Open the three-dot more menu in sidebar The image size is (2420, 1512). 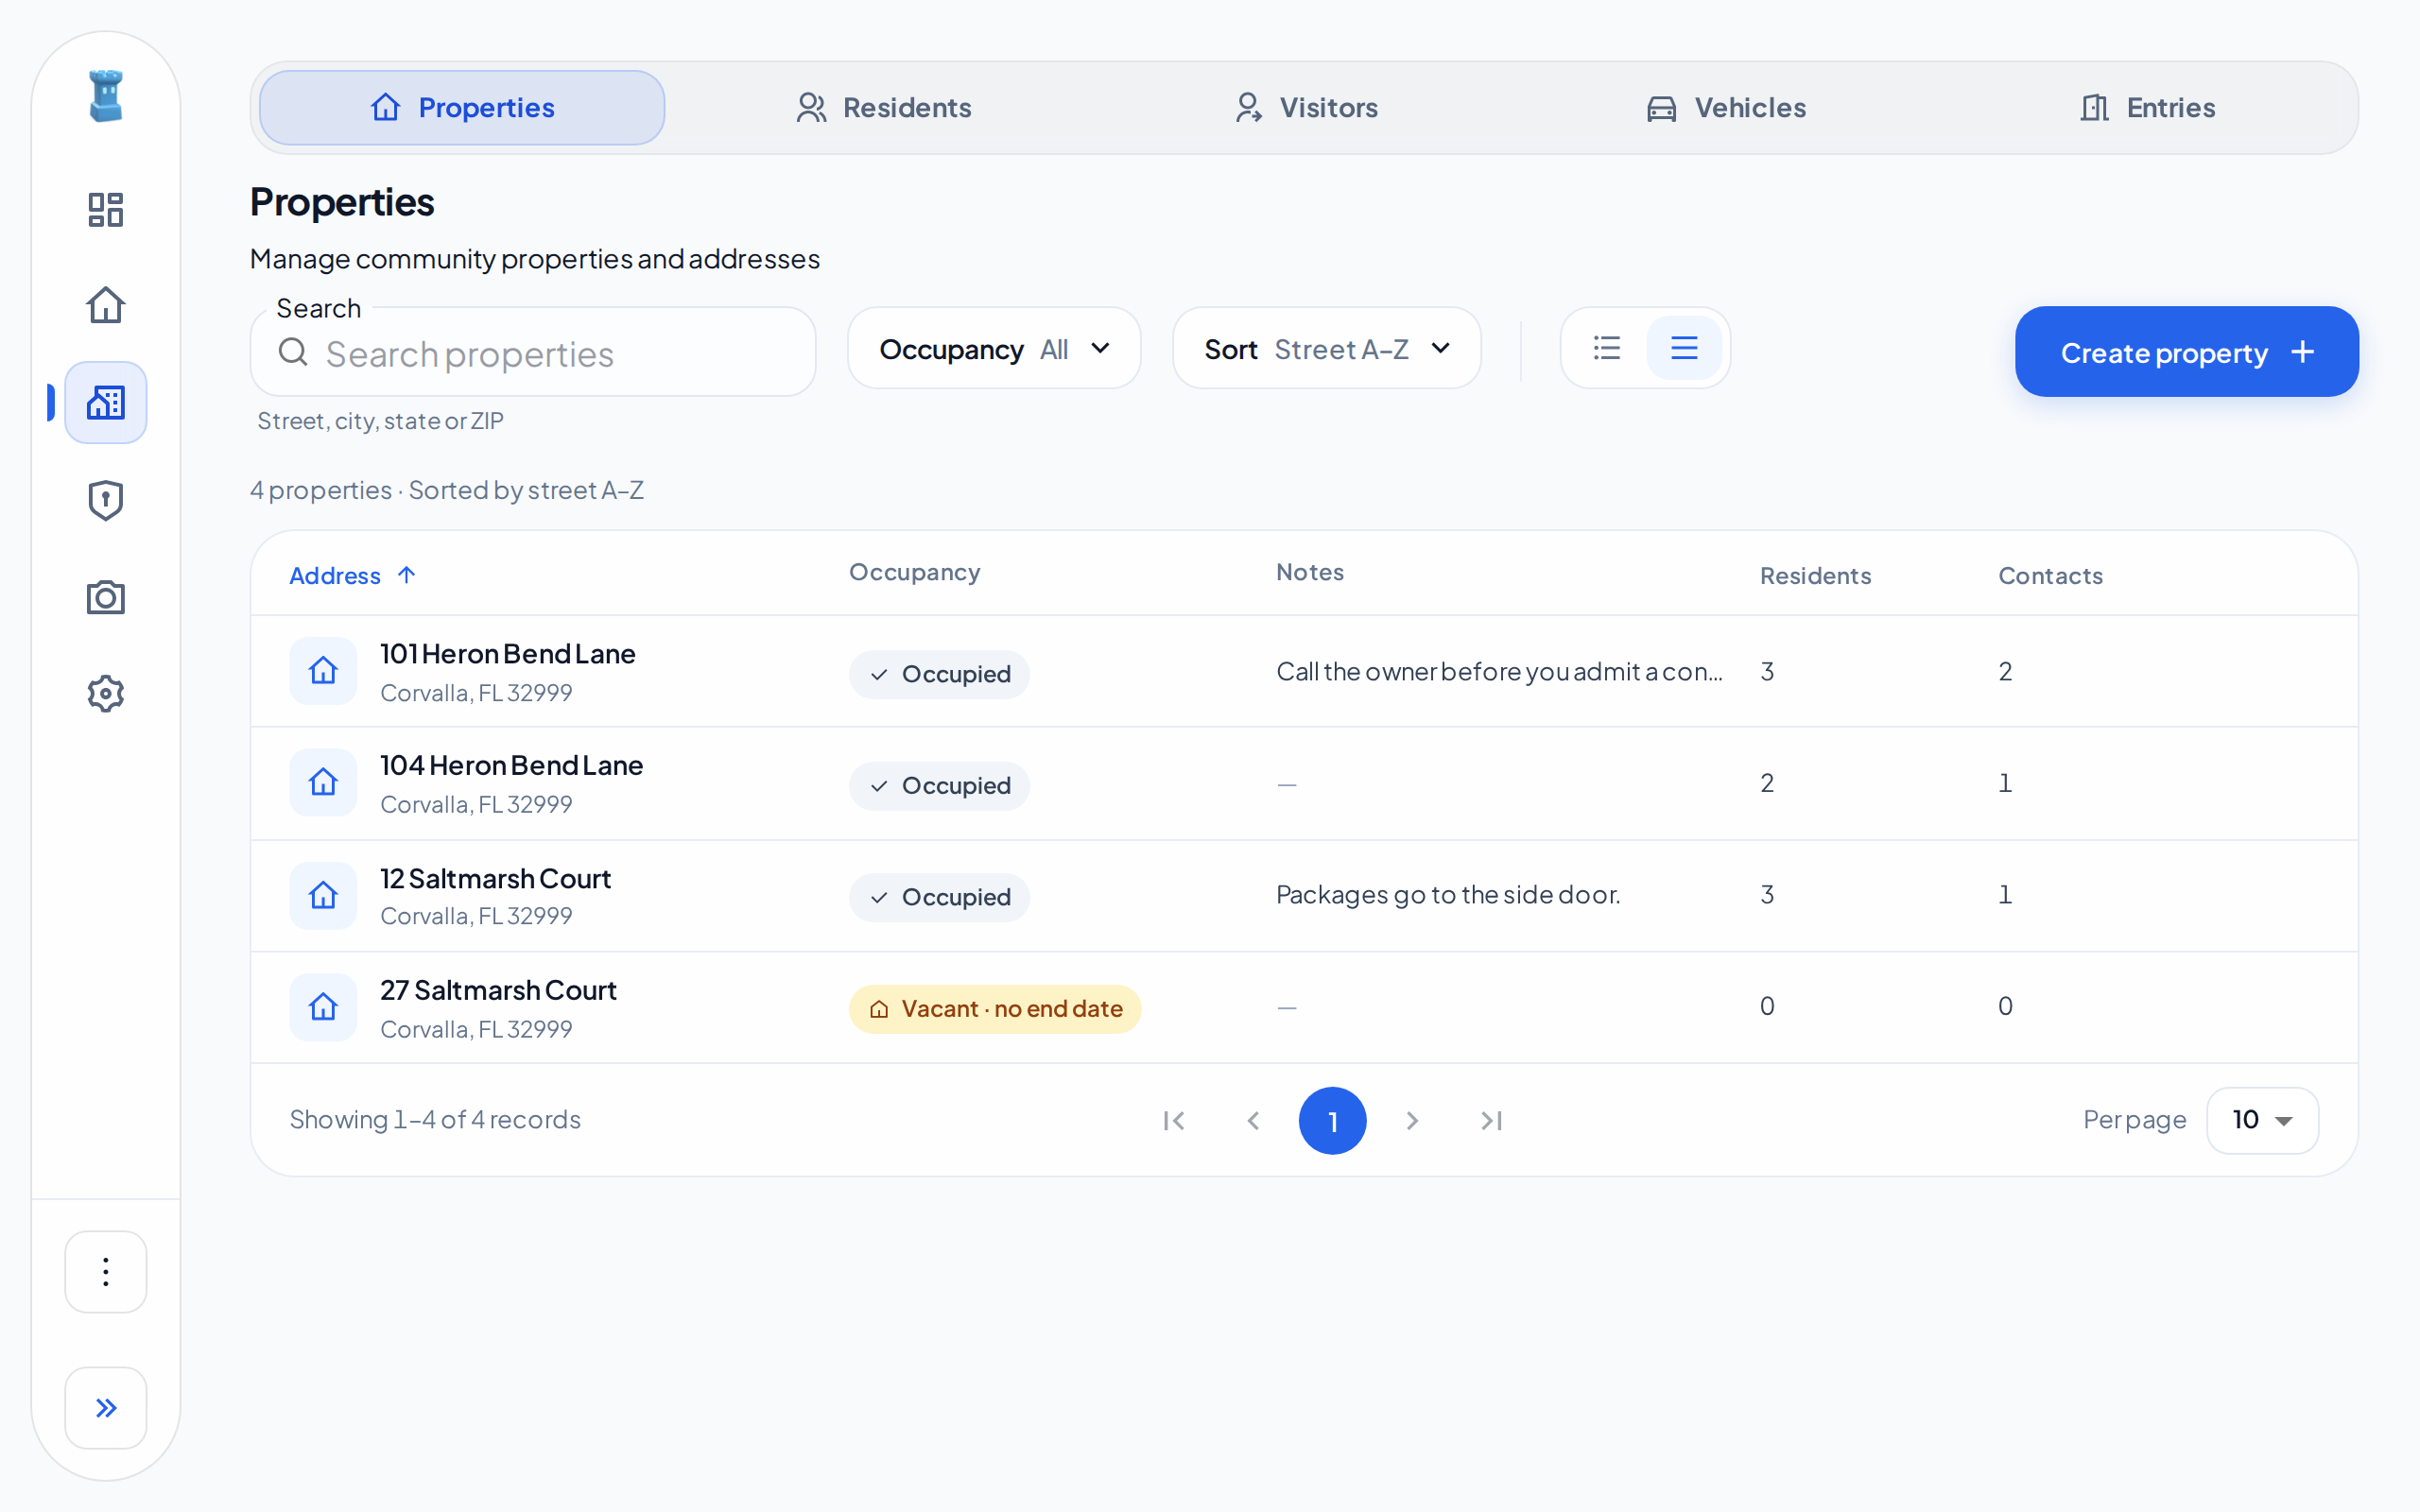[105, 1271]
